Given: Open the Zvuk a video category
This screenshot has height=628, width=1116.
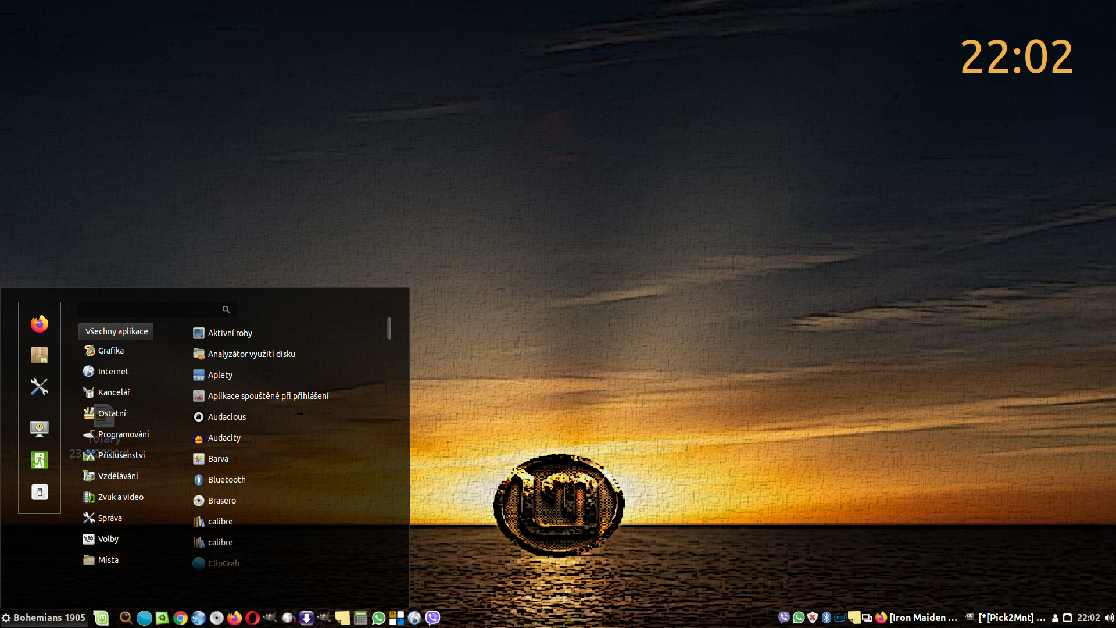Looking at the screenshot, I should pos(120,497).
